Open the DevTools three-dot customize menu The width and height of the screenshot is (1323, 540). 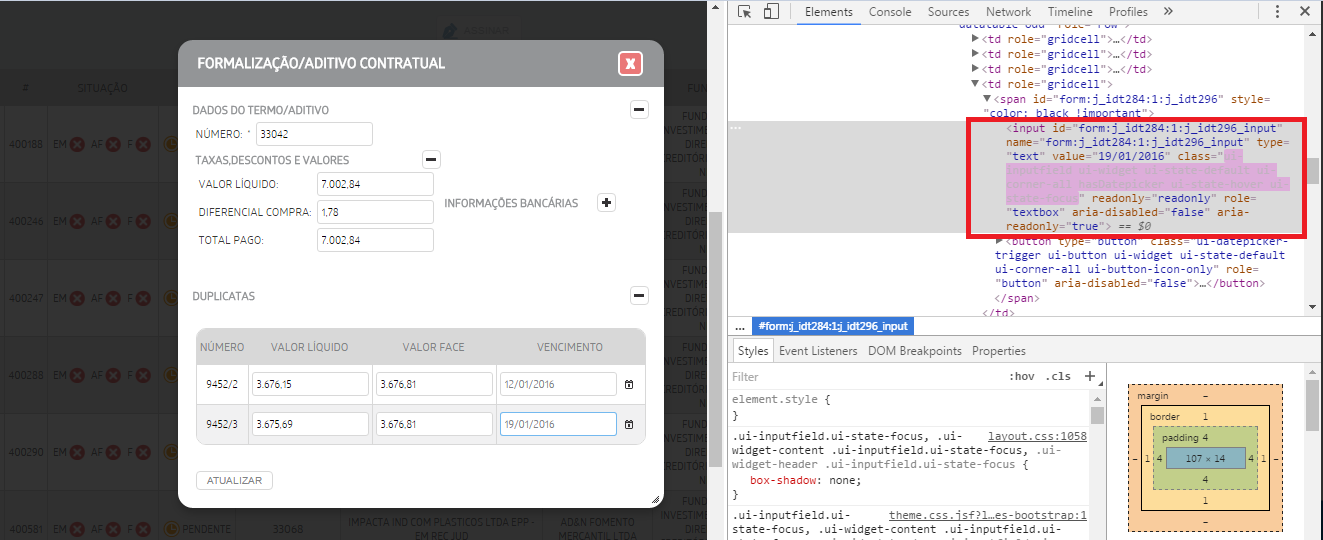tap(1278, 12)
